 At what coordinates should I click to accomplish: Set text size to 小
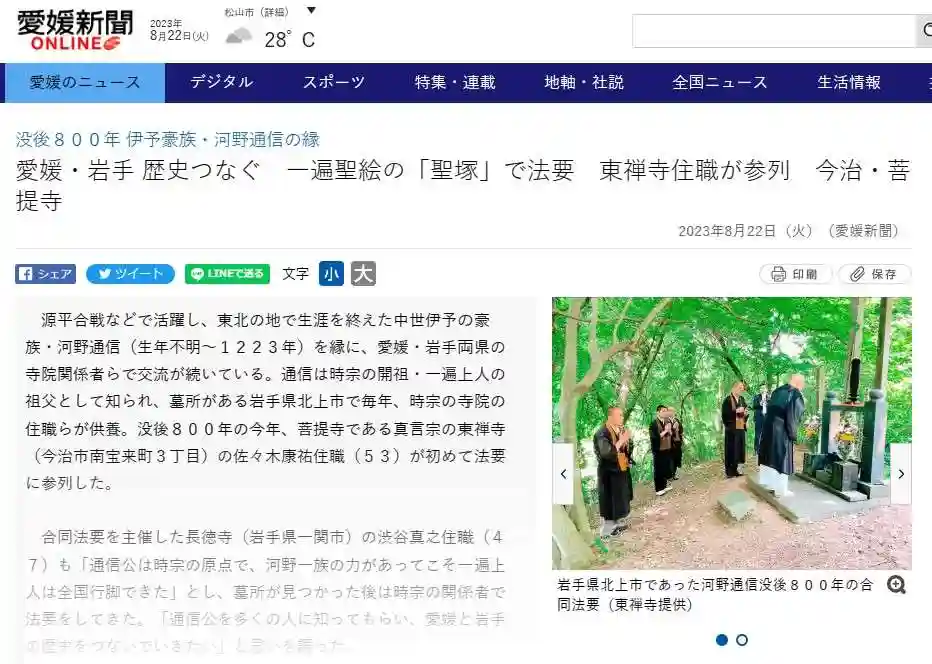click(x=331, y=273)
